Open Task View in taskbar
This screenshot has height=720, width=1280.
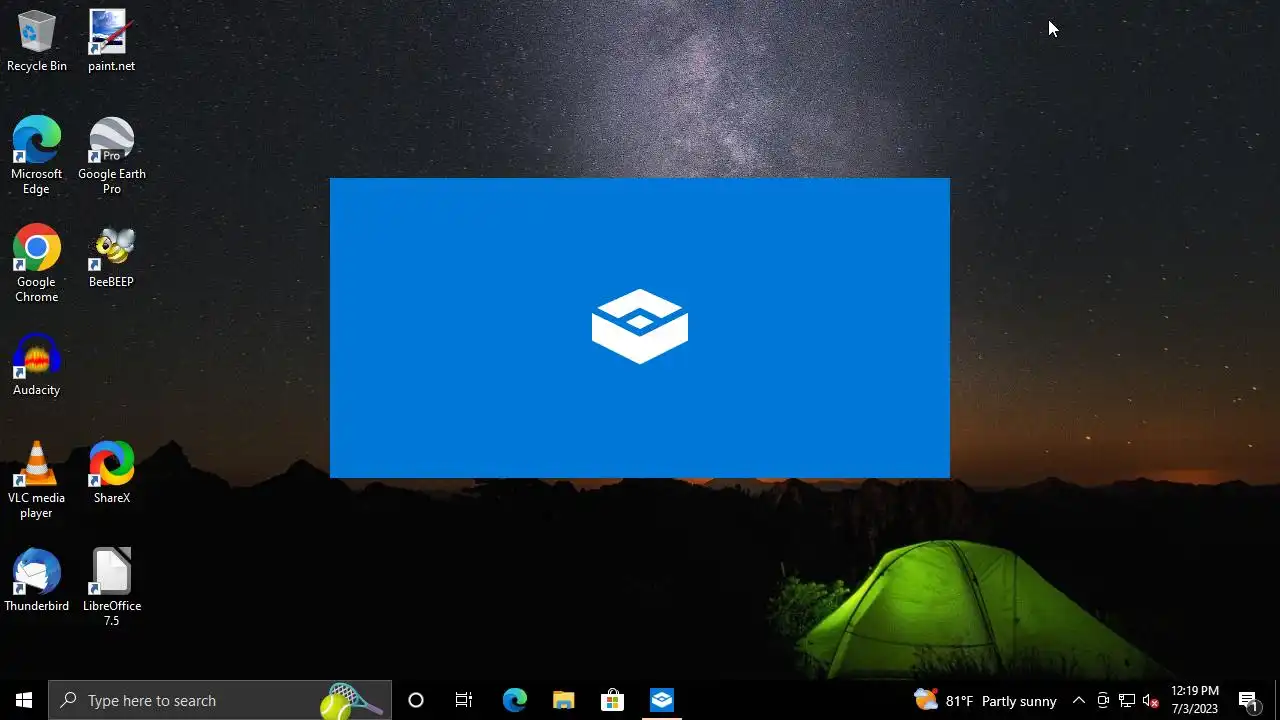click(464, 700)
